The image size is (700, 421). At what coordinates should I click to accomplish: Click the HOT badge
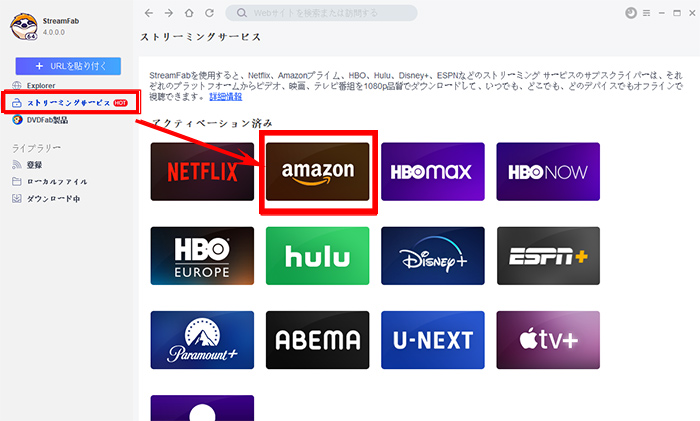coord(120,103)
